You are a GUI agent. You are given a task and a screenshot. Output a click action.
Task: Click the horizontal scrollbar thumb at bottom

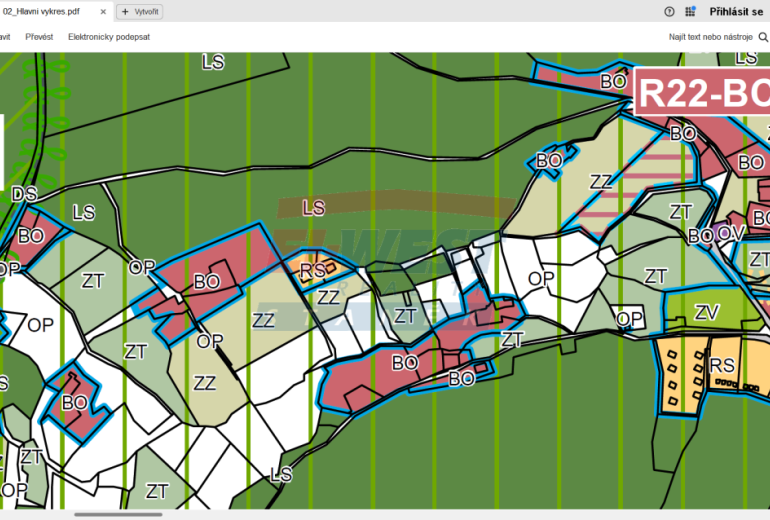pos(118,515)
